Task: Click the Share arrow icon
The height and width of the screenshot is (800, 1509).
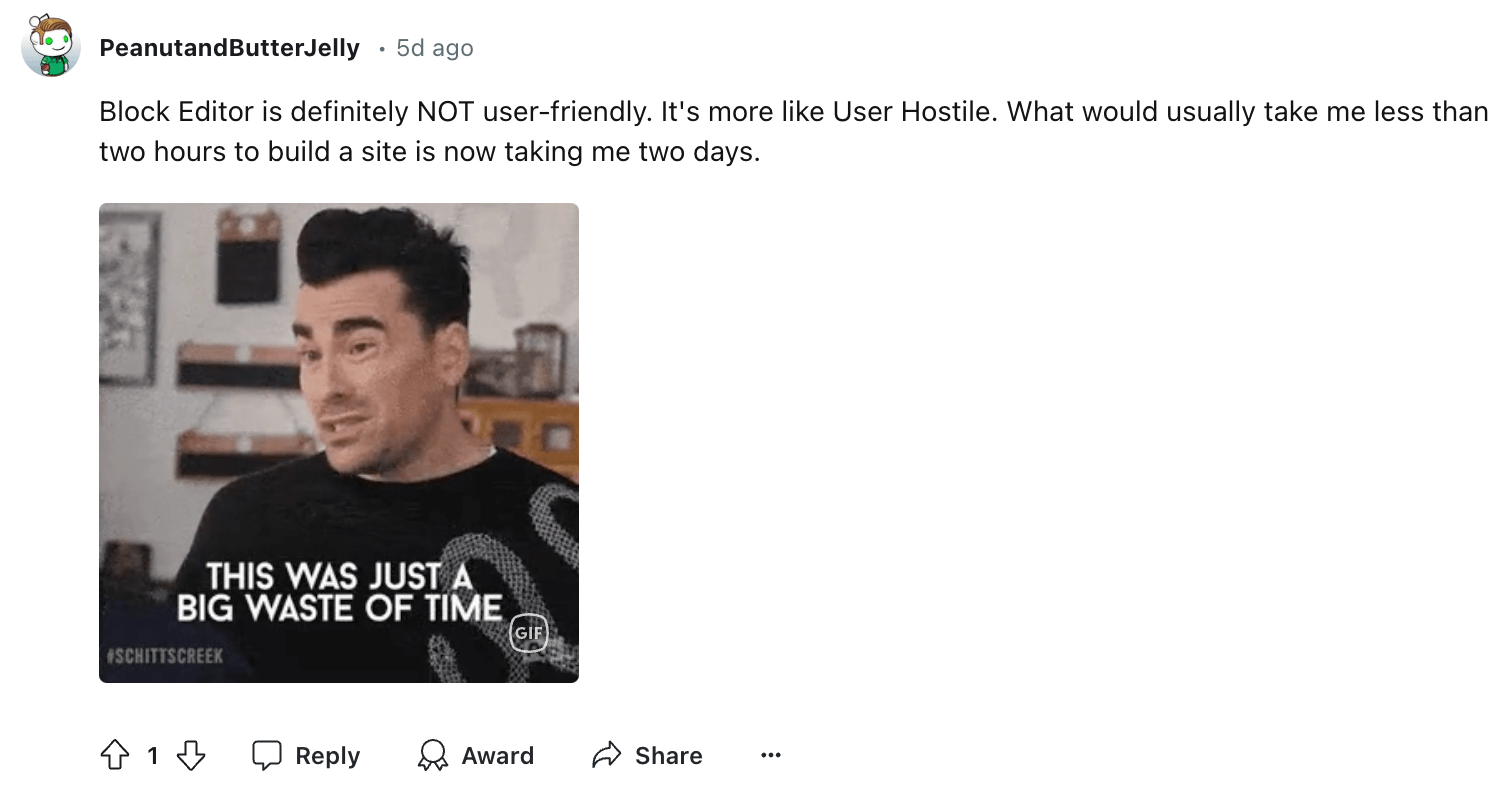Action: coord(606,755)
